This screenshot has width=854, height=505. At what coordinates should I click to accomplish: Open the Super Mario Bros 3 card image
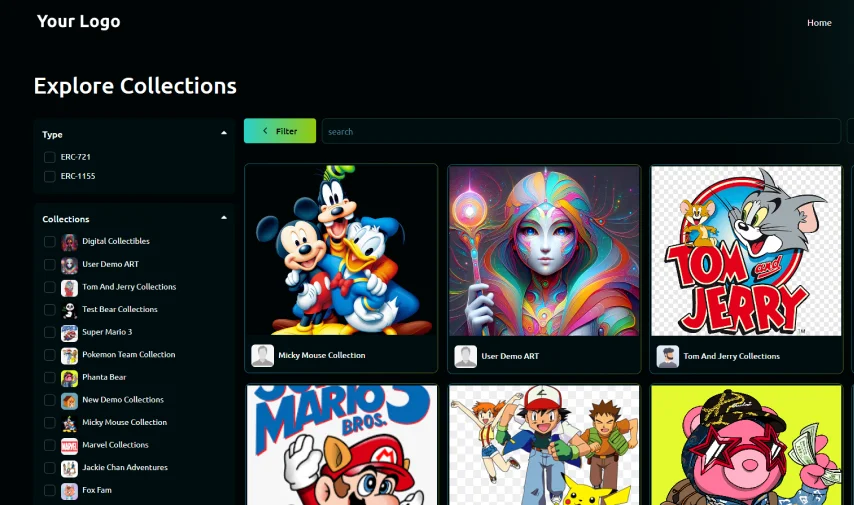coord(341,445)
